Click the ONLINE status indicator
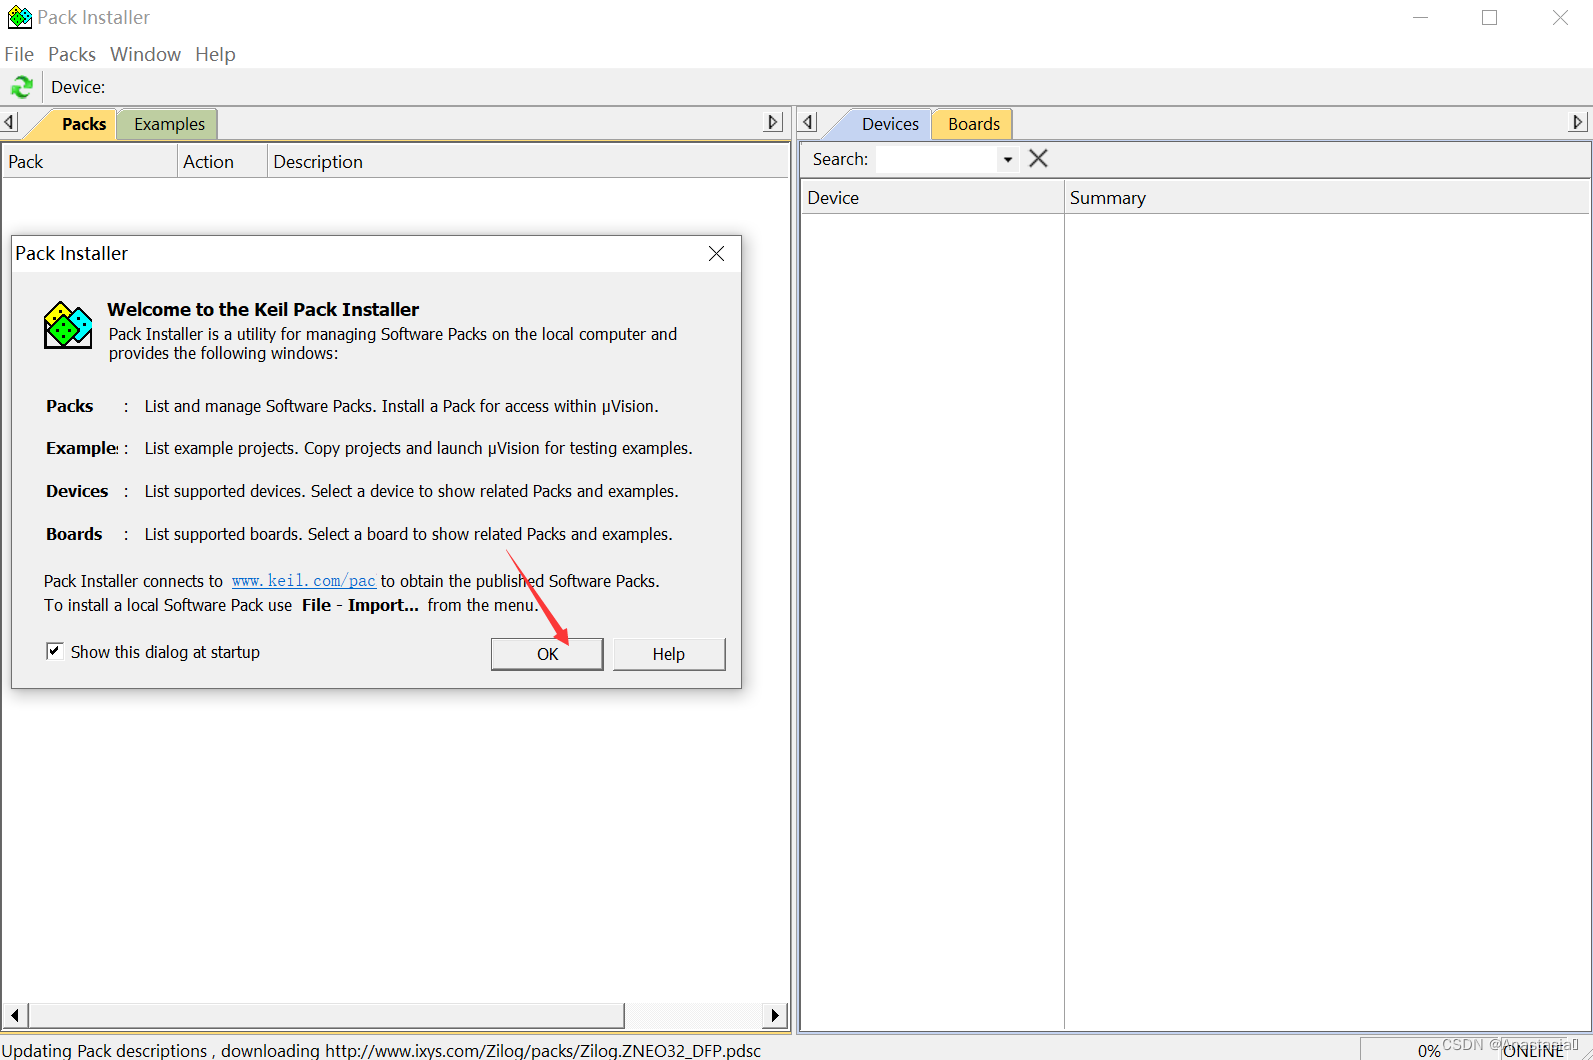The height and width of the screenshot is (1060, 1593). [x=1533, y=1051]
